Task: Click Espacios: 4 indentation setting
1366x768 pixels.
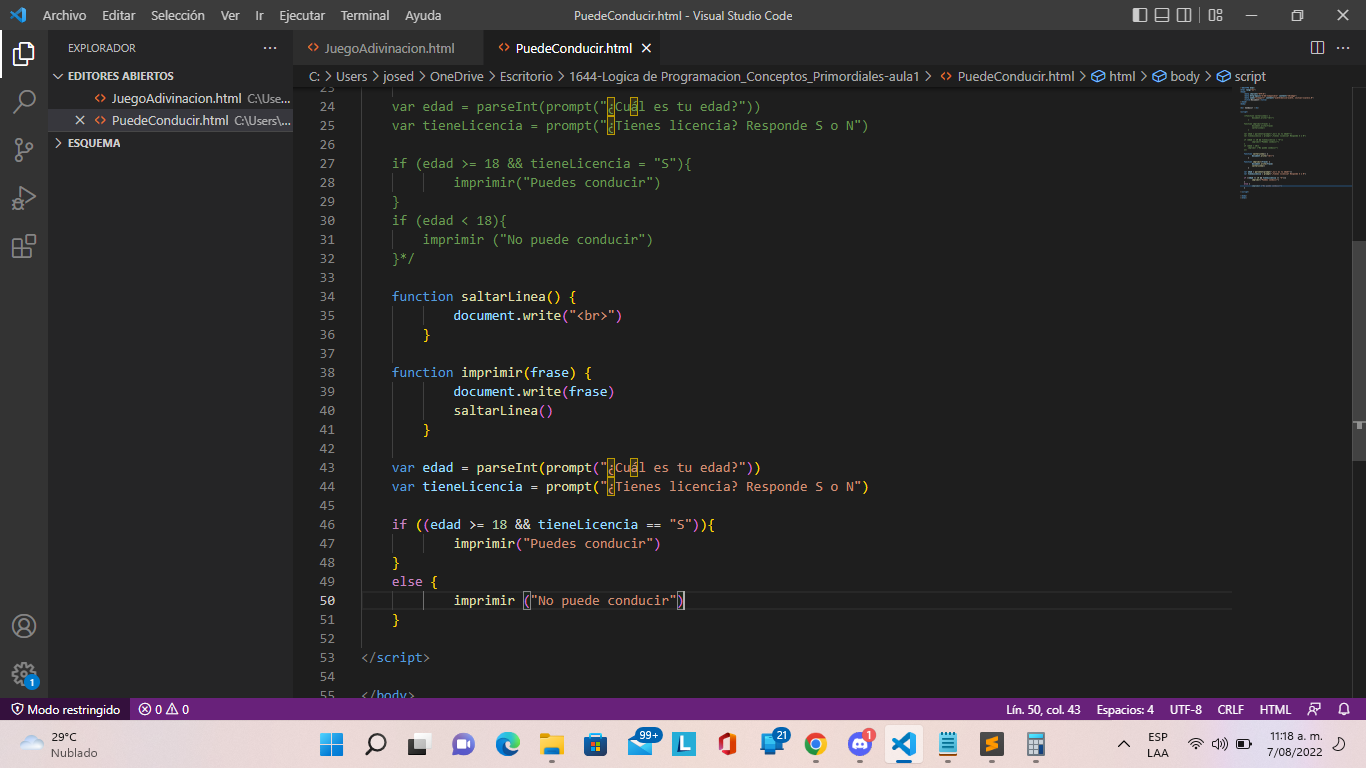Action: (1125, 709)
